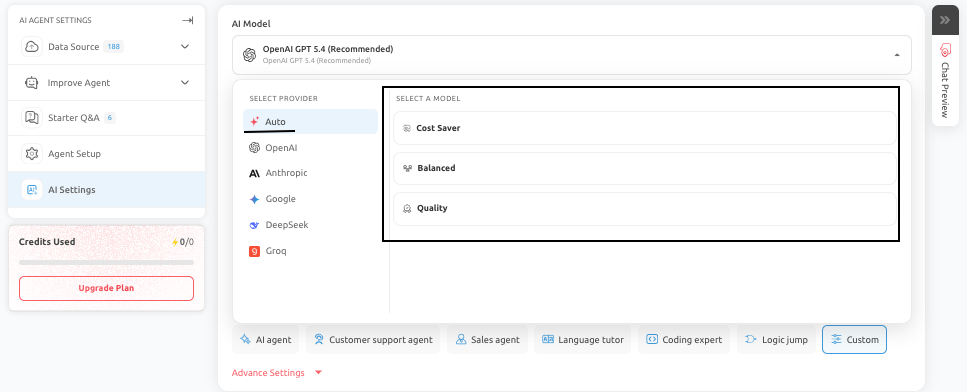This screenshot has width=967, height=392.
Task: Select the Auto provider
Action: click(310, 121)
